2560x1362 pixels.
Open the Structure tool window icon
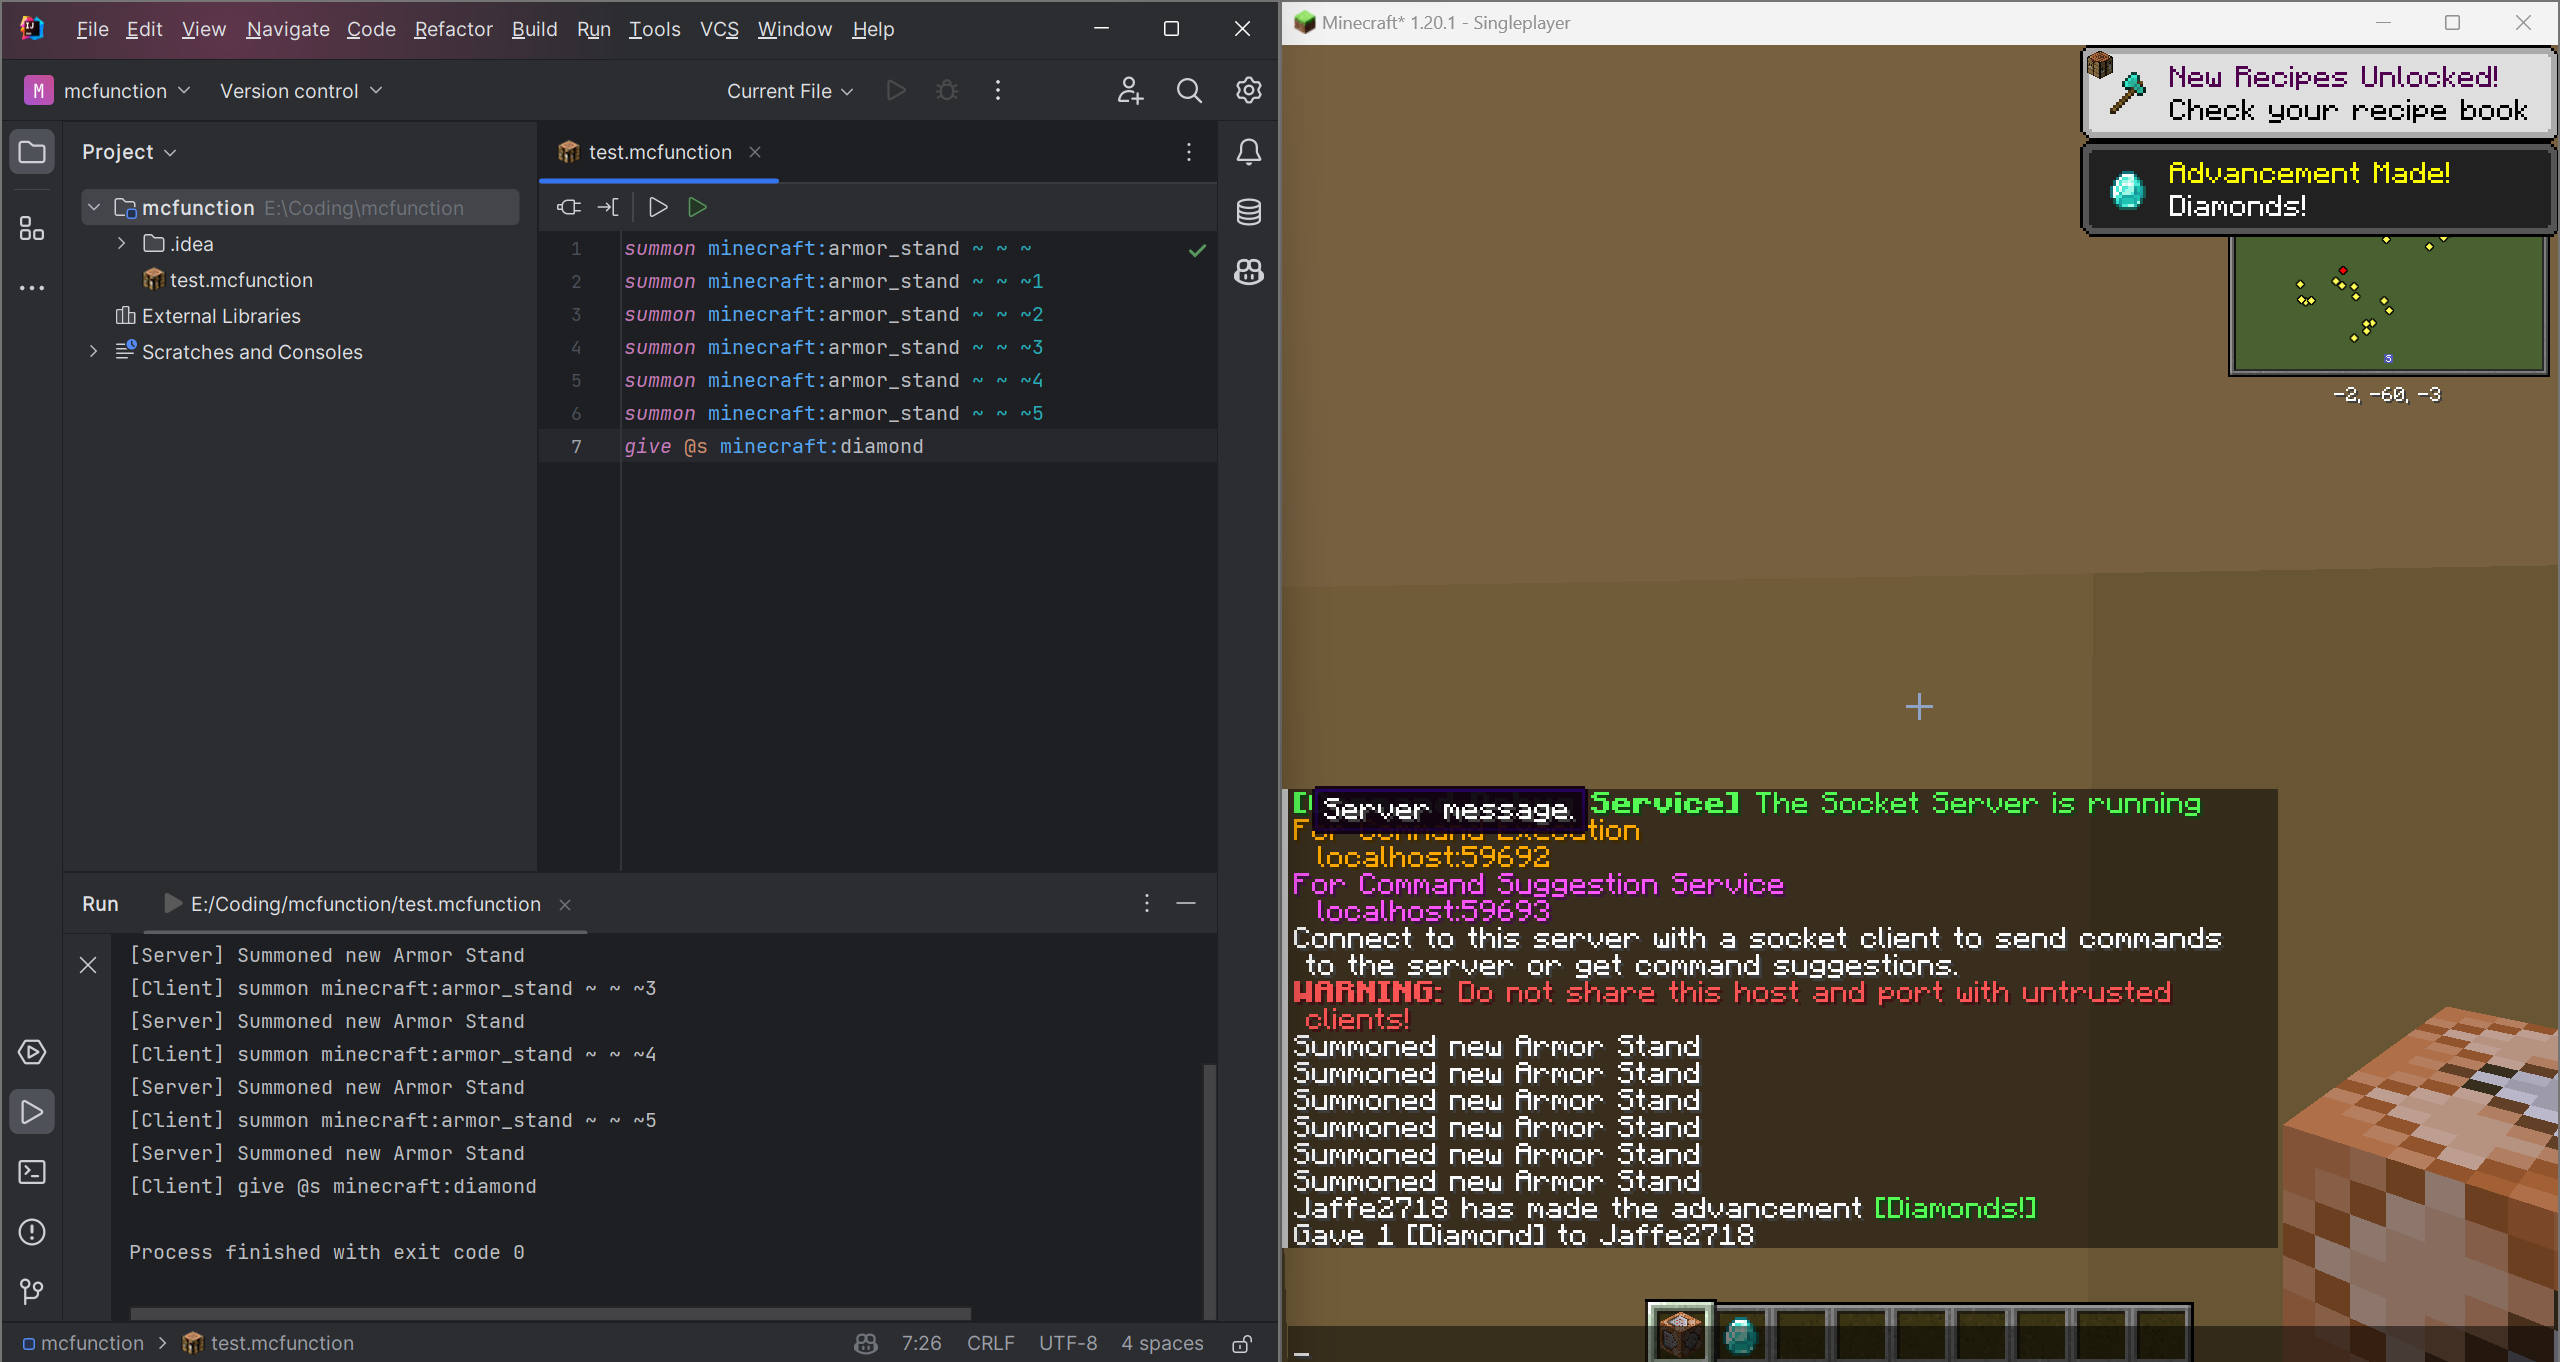point(32,228)
